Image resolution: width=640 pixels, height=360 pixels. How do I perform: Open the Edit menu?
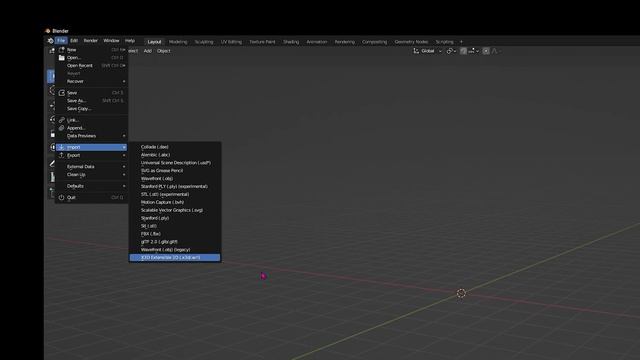(x=74, y=41)
